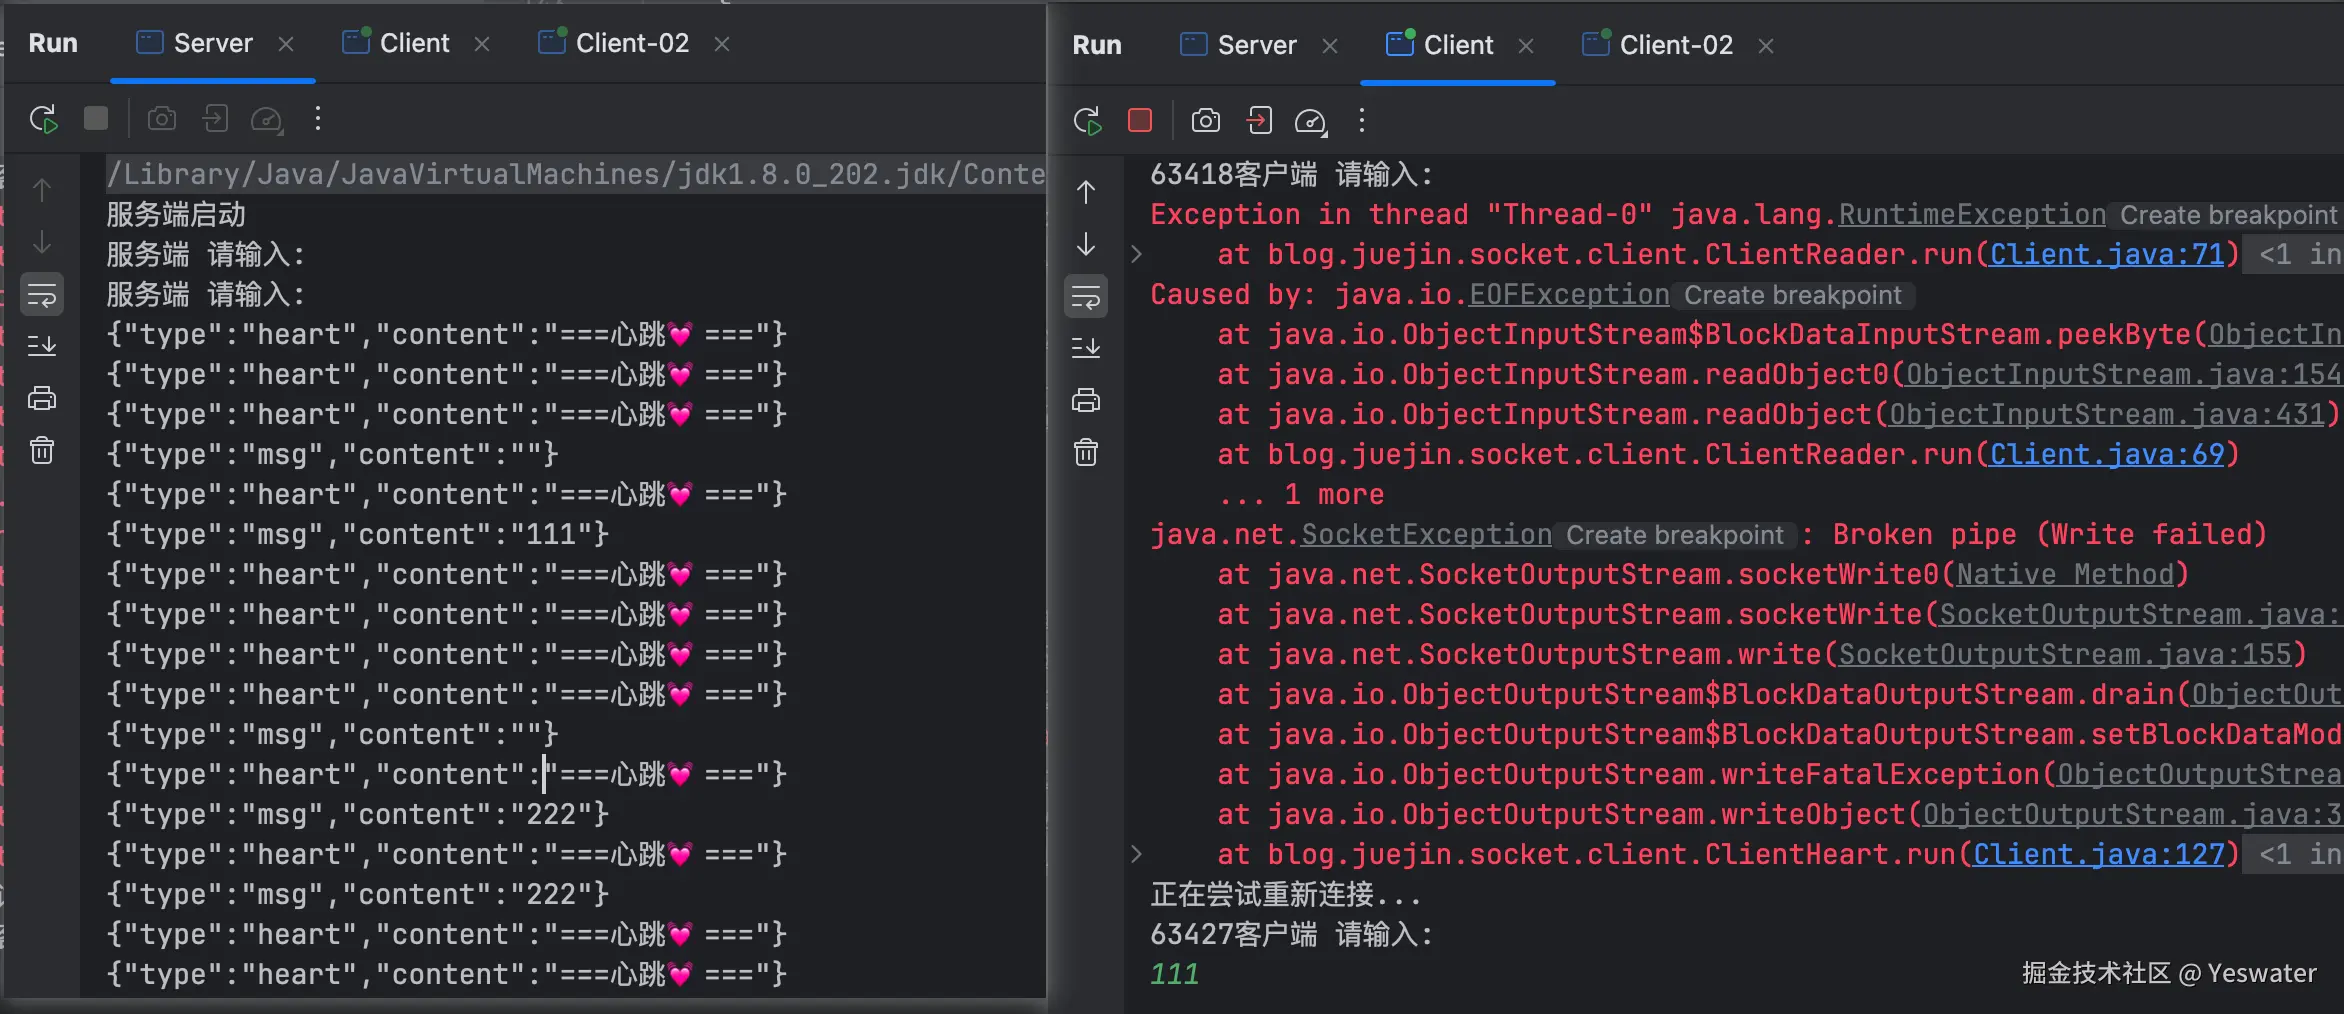Close the Server tab in right panel

click(x=1330, y=46)
